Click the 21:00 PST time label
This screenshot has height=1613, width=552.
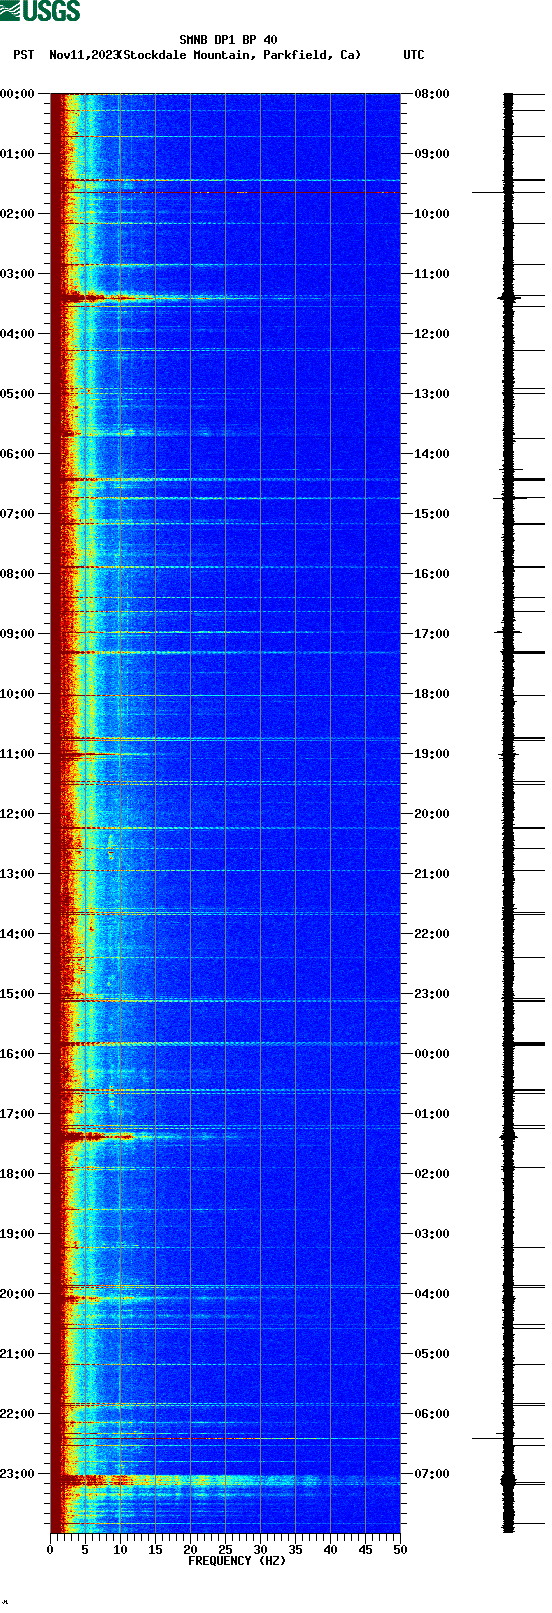17,1354
